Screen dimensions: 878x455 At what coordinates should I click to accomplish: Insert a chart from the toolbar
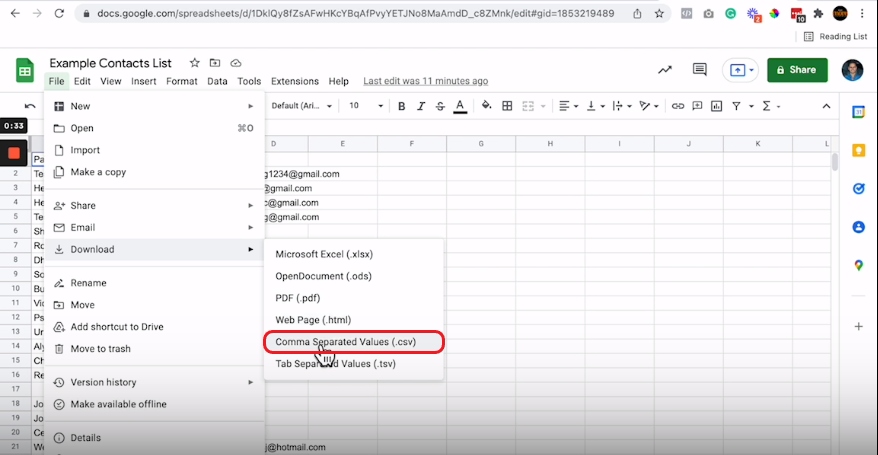click(x=717, y=106)
